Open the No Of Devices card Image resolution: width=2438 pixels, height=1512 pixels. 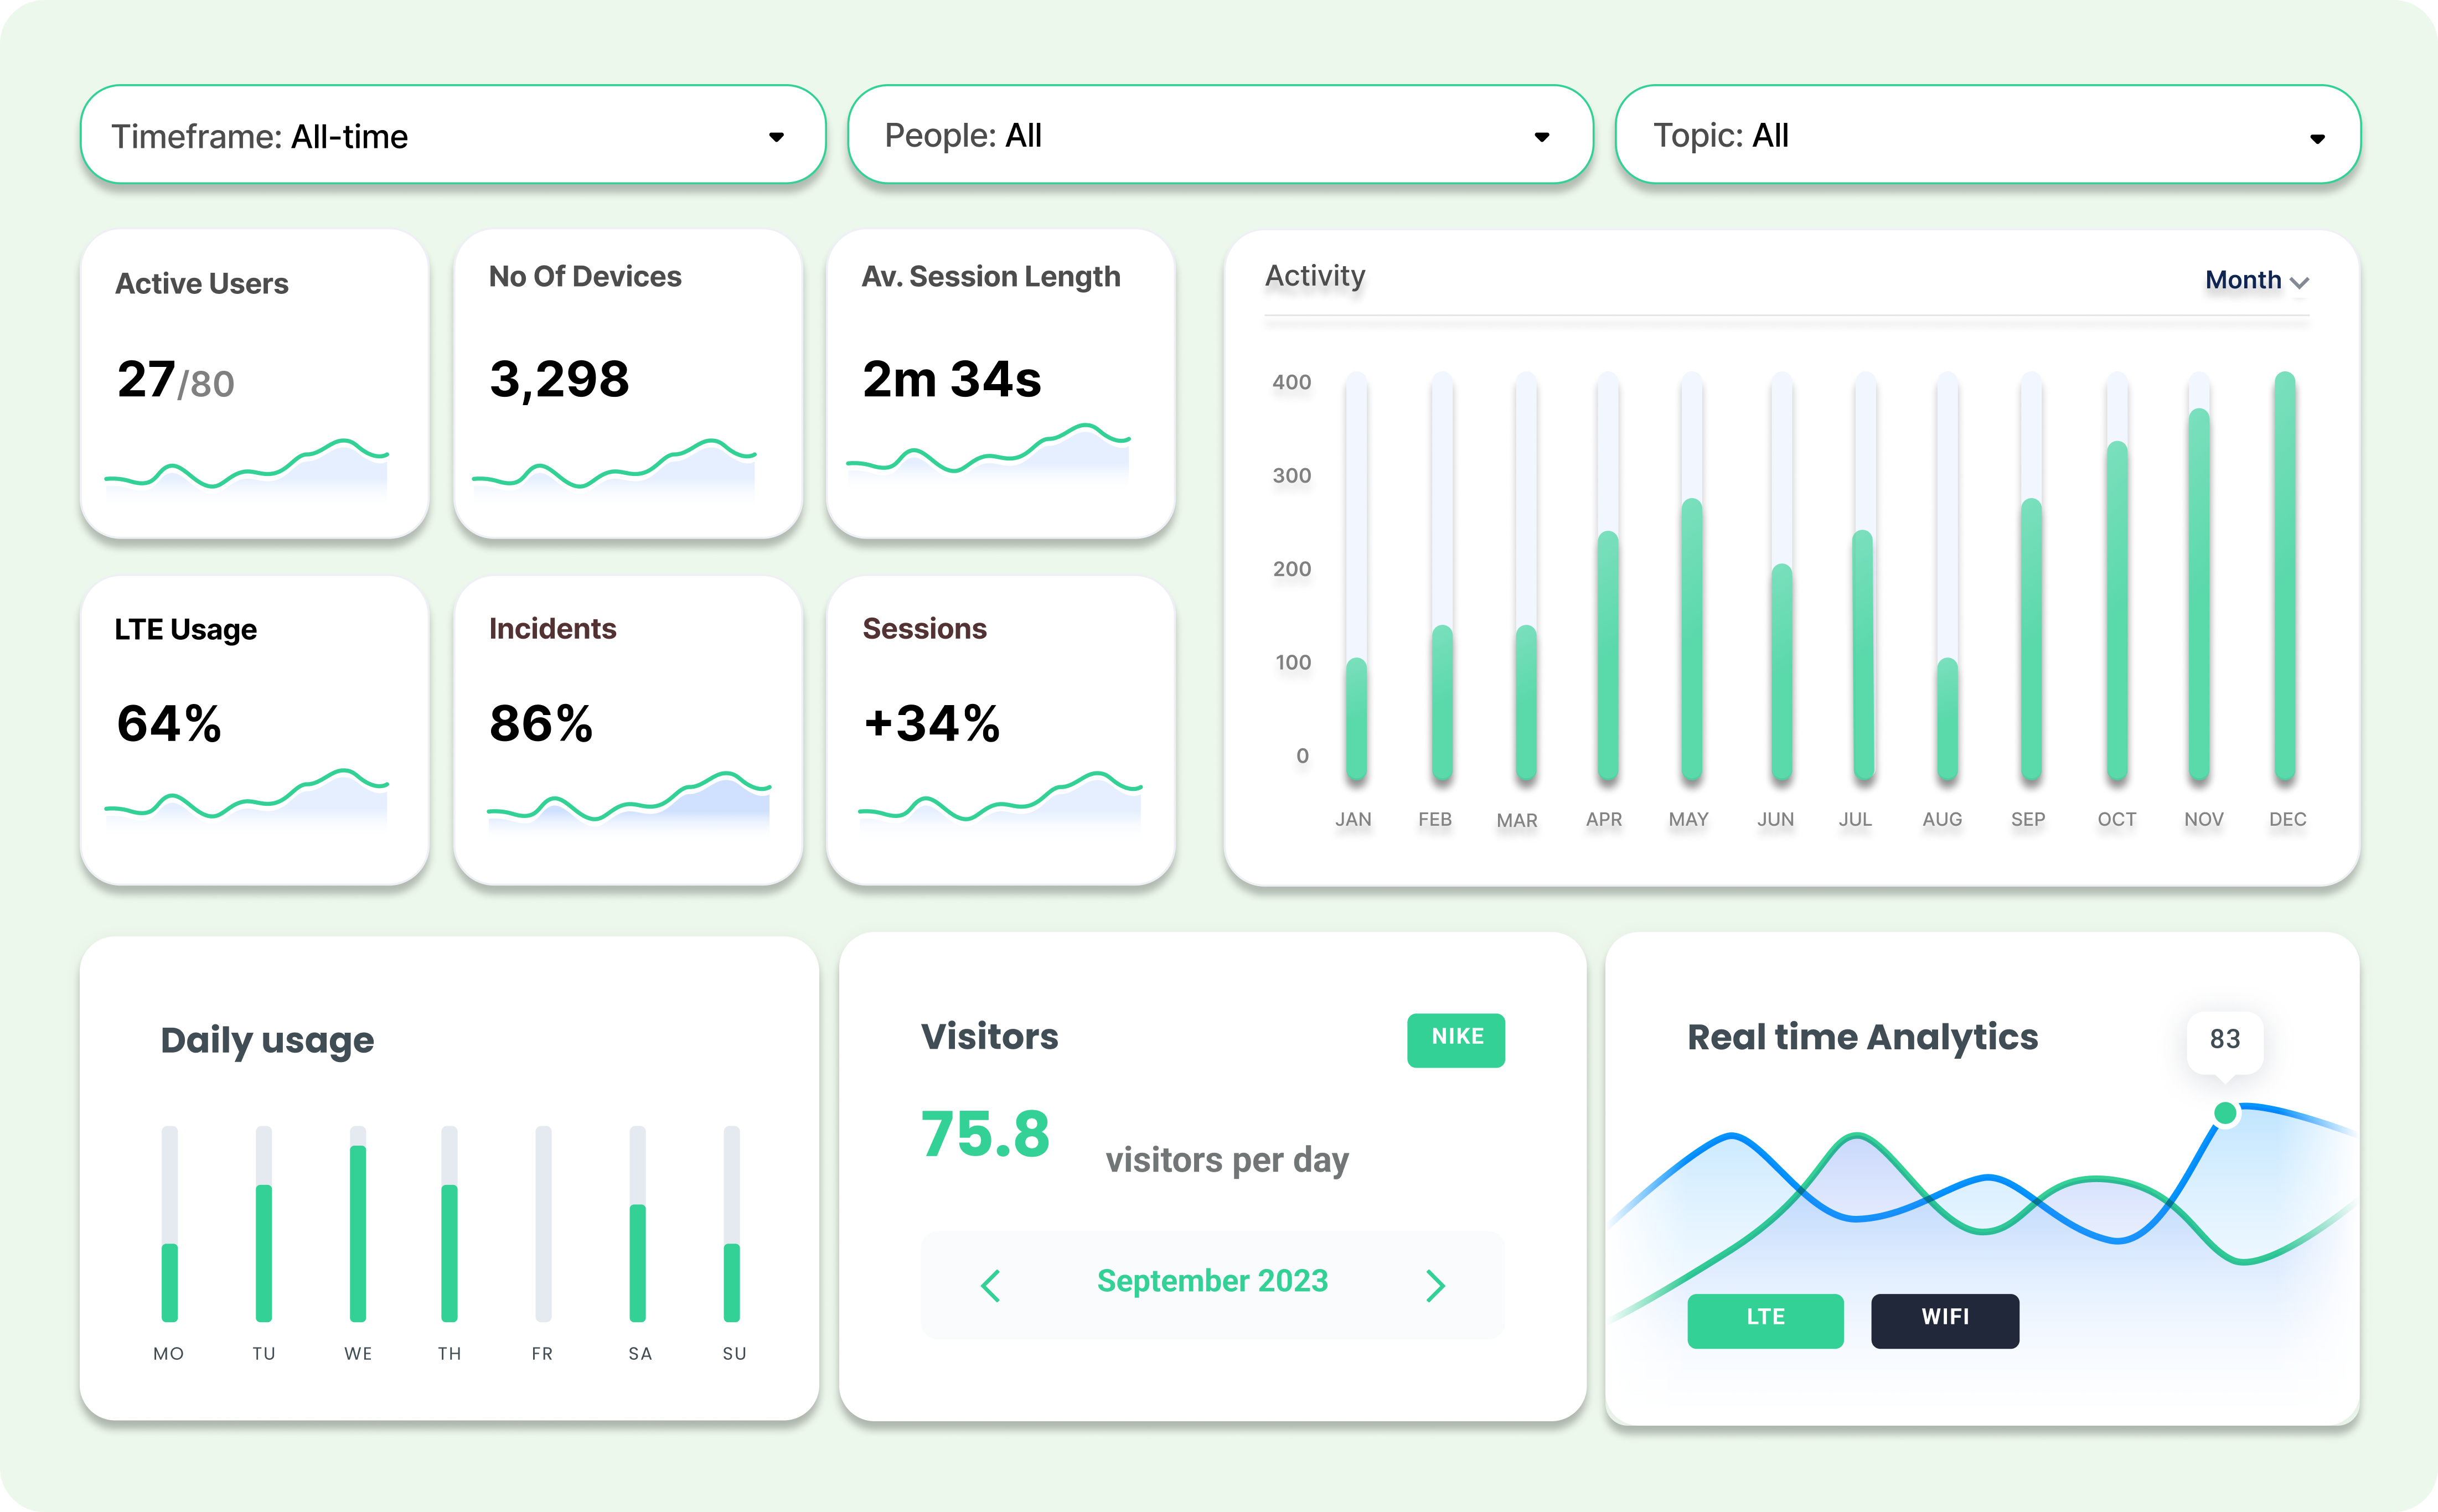(628, 384)
